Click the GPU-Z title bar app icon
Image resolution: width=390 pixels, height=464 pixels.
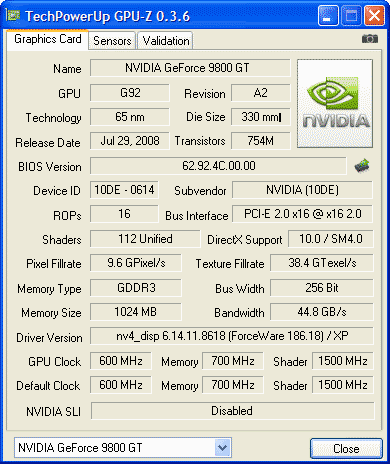pos(13,15)
